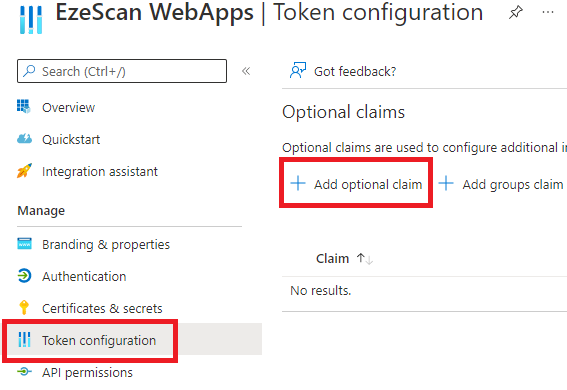
Task: Sort by the Claim column header
Action: tap(332, 259)
